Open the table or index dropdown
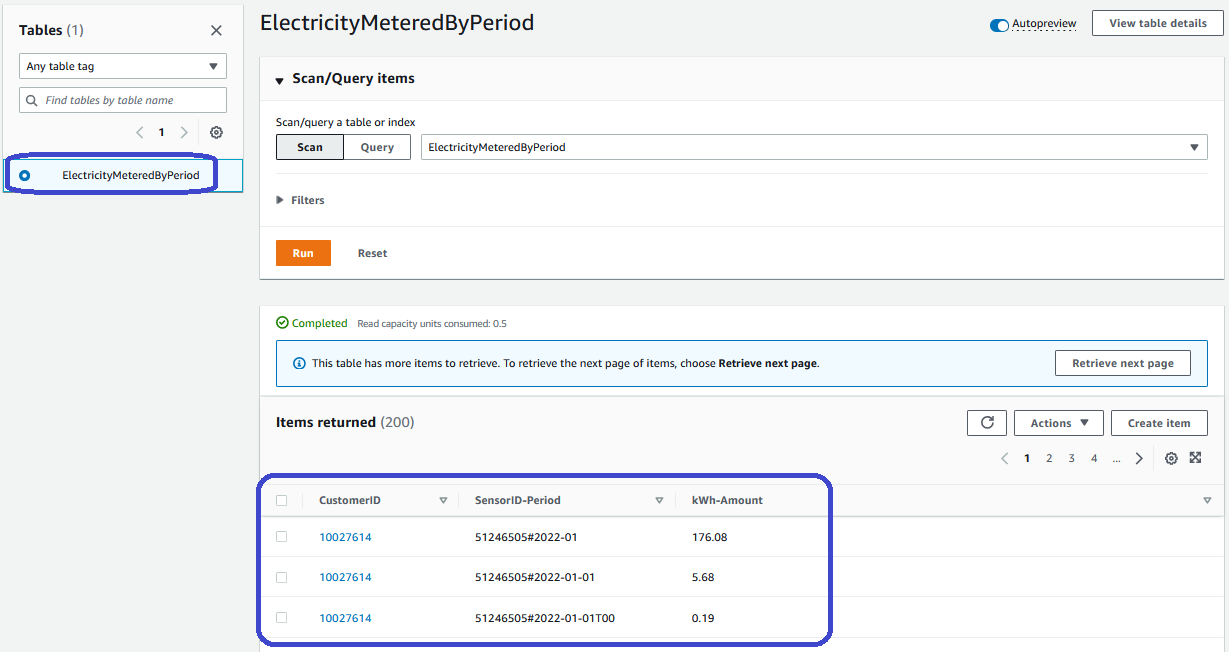The width and height of the screenshot is (1229, 652). tap(814, 147)
